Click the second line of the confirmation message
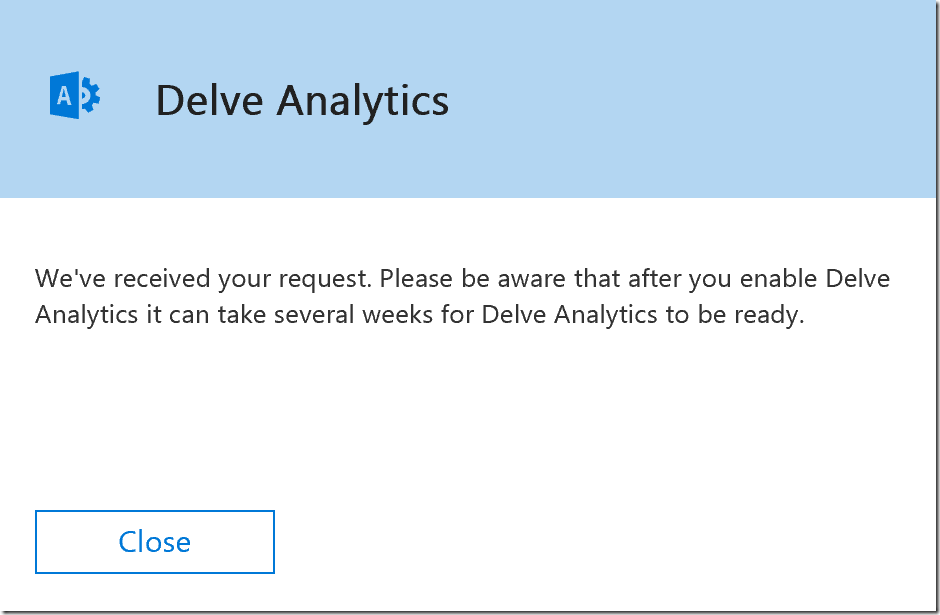This screenshot has height=615, width=940. [x=420, y=315]
